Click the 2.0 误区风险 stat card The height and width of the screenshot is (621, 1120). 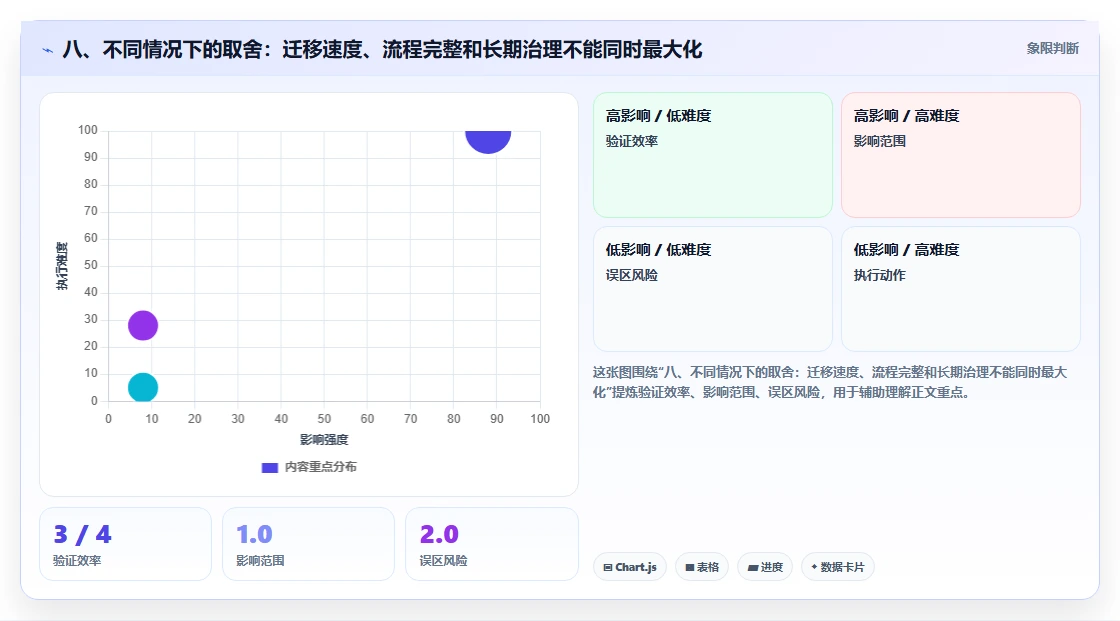coord(491,544)
